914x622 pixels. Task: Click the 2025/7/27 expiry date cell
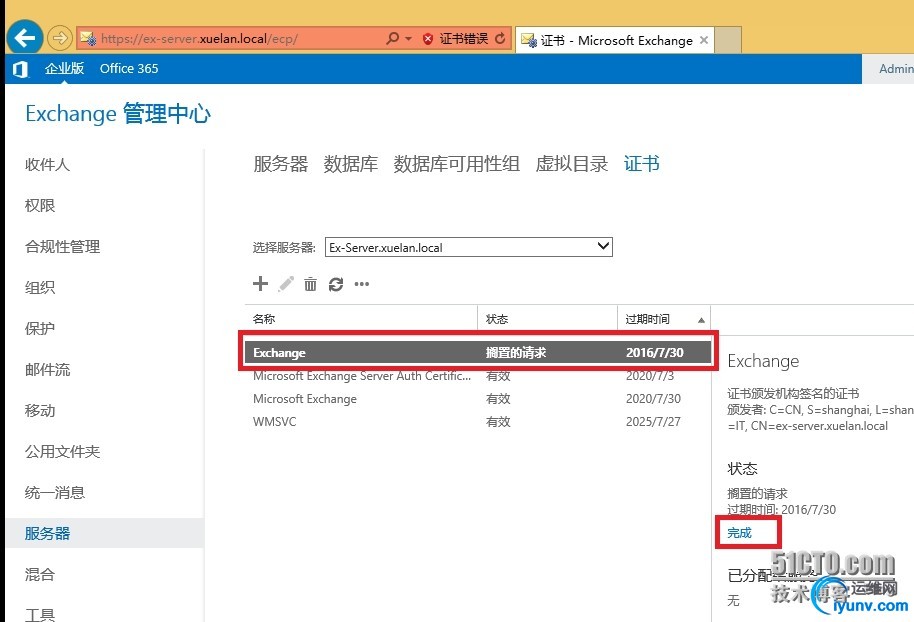click(653, 421)
